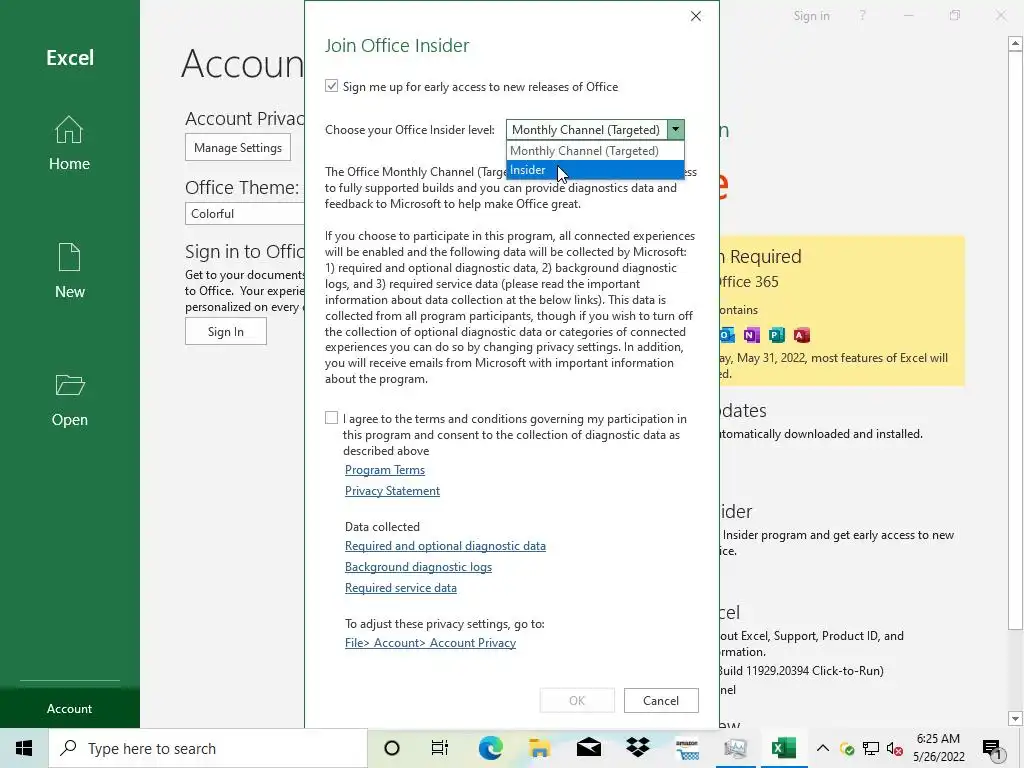Viewport: 1024px width, 768px height.
Task: Tick the agree to terms checkbox
Action: [x=332, y=418]
